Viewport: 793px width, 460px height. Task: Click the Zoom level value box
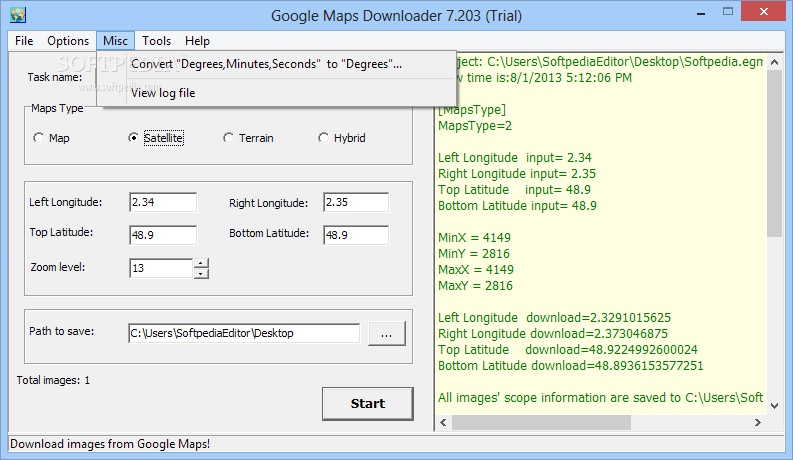[161, 268]
